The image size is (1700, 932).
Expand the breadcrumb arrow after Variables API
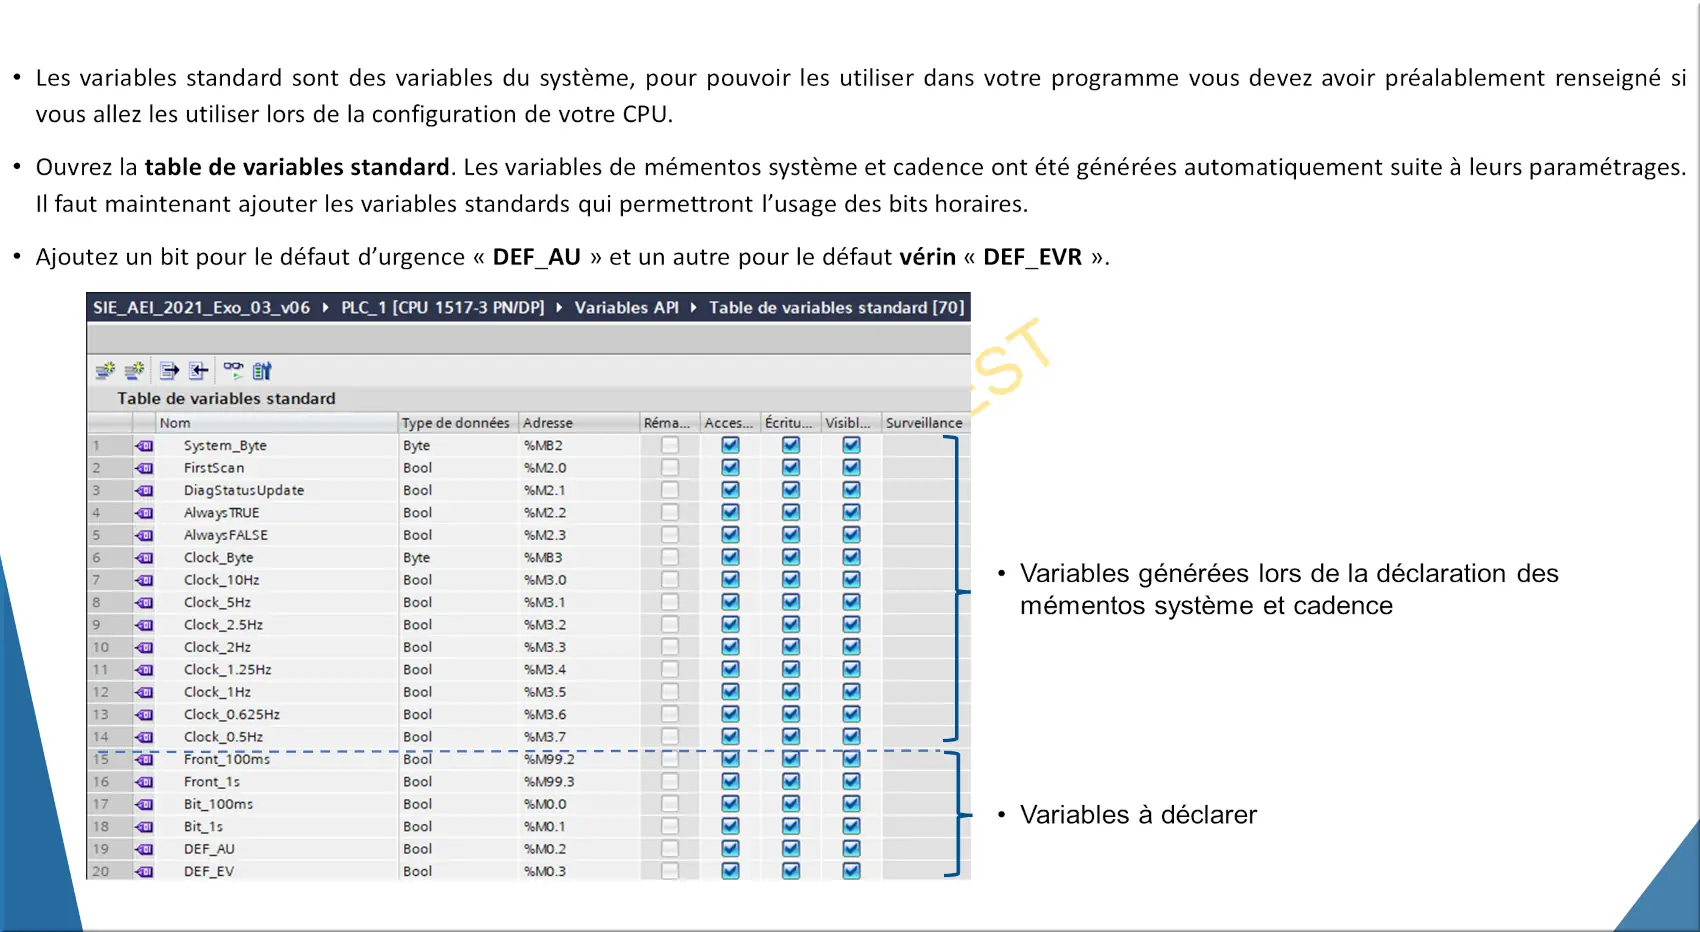(x=693, y=308)
